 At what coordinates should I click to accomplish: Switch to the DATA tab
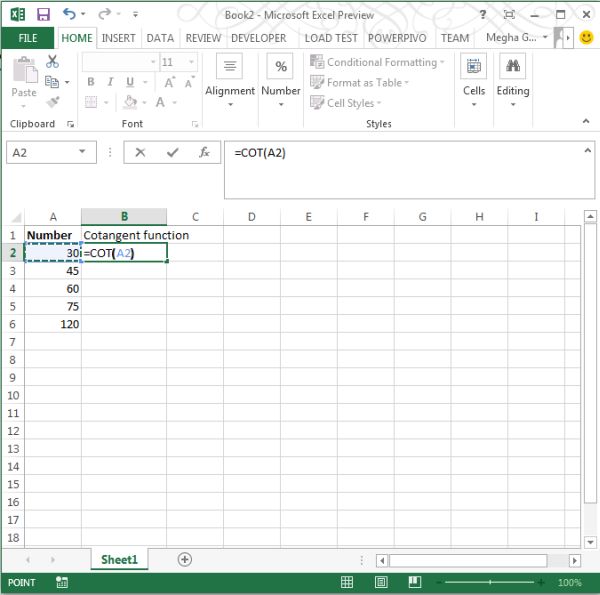coord(160,38)
